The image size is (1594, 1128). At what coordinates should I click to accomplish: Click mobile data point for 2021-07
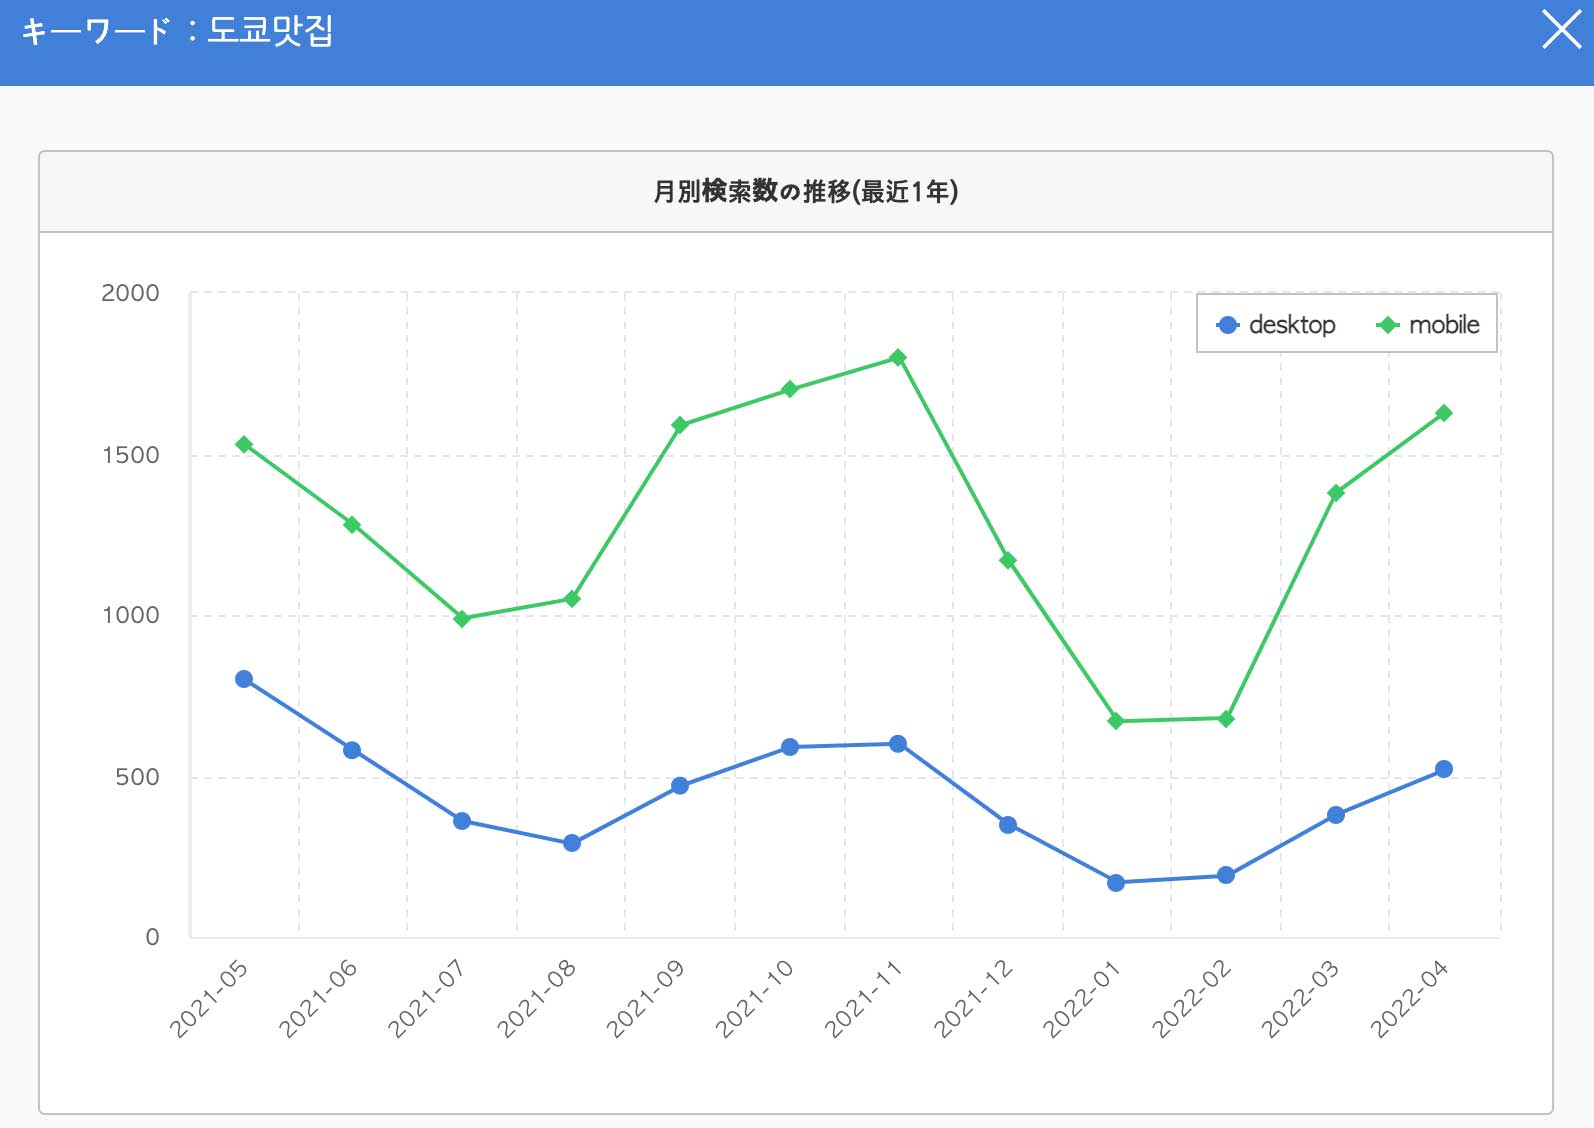[x=462, y=619]
